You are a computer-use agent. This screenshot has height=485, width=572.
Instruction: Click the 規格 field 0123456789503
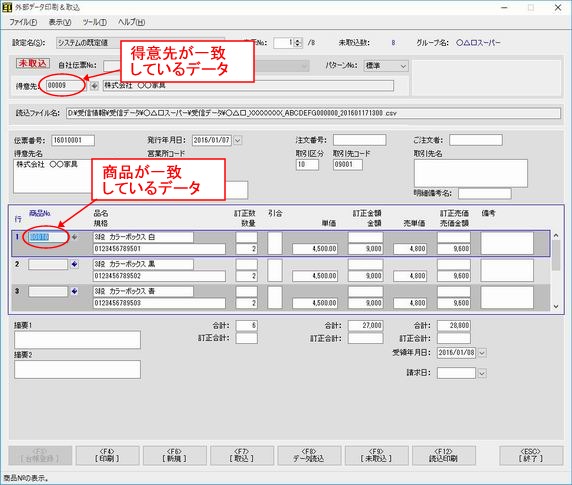point(159,303)
